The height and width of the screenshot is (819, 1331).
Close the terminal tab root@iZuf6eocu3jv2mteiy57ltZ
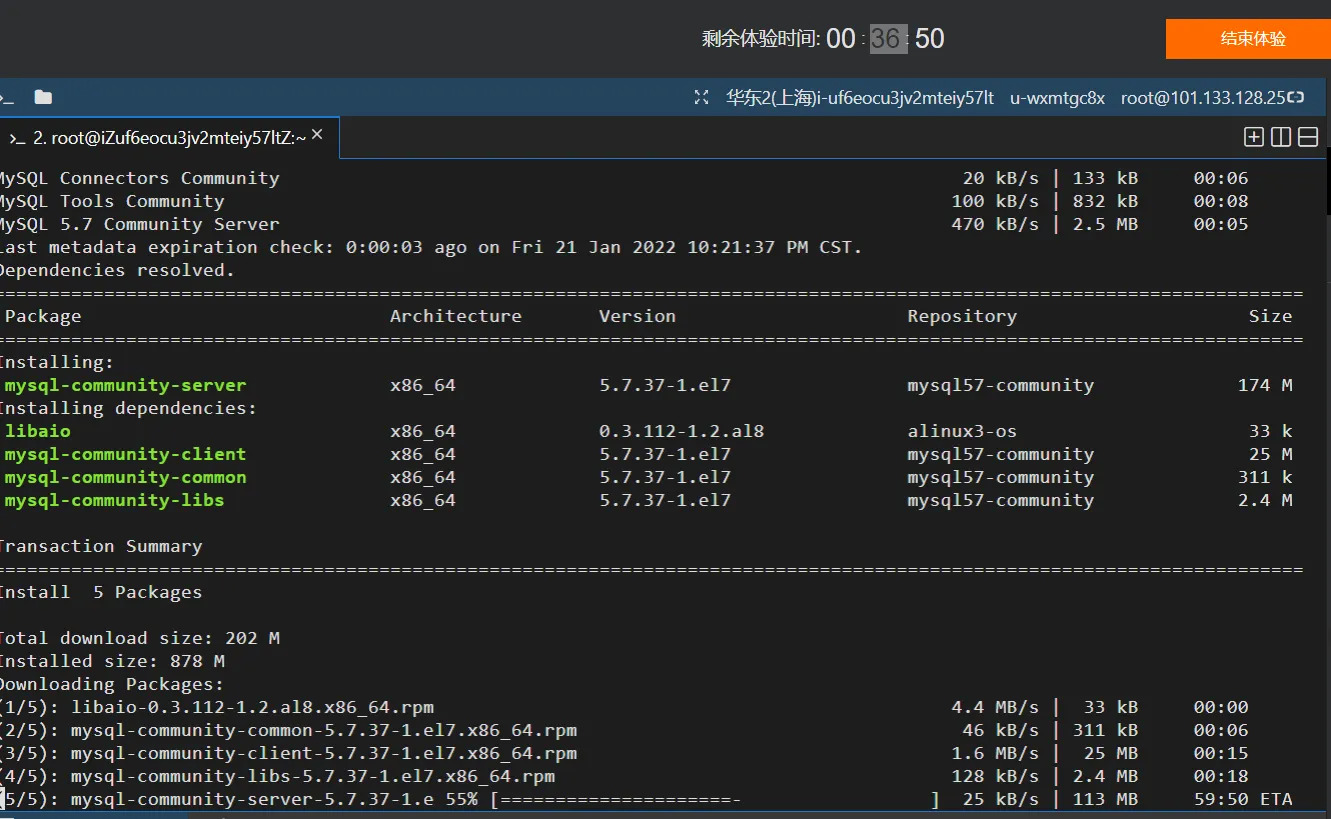[317, 135]
